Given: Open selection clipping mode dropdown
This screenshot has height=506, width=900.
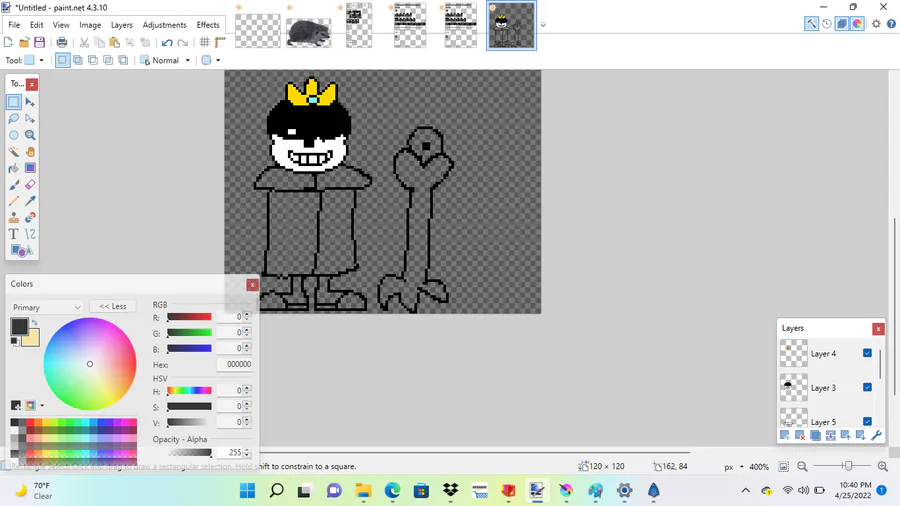Looking at the screenshot, I should point(211,60).
